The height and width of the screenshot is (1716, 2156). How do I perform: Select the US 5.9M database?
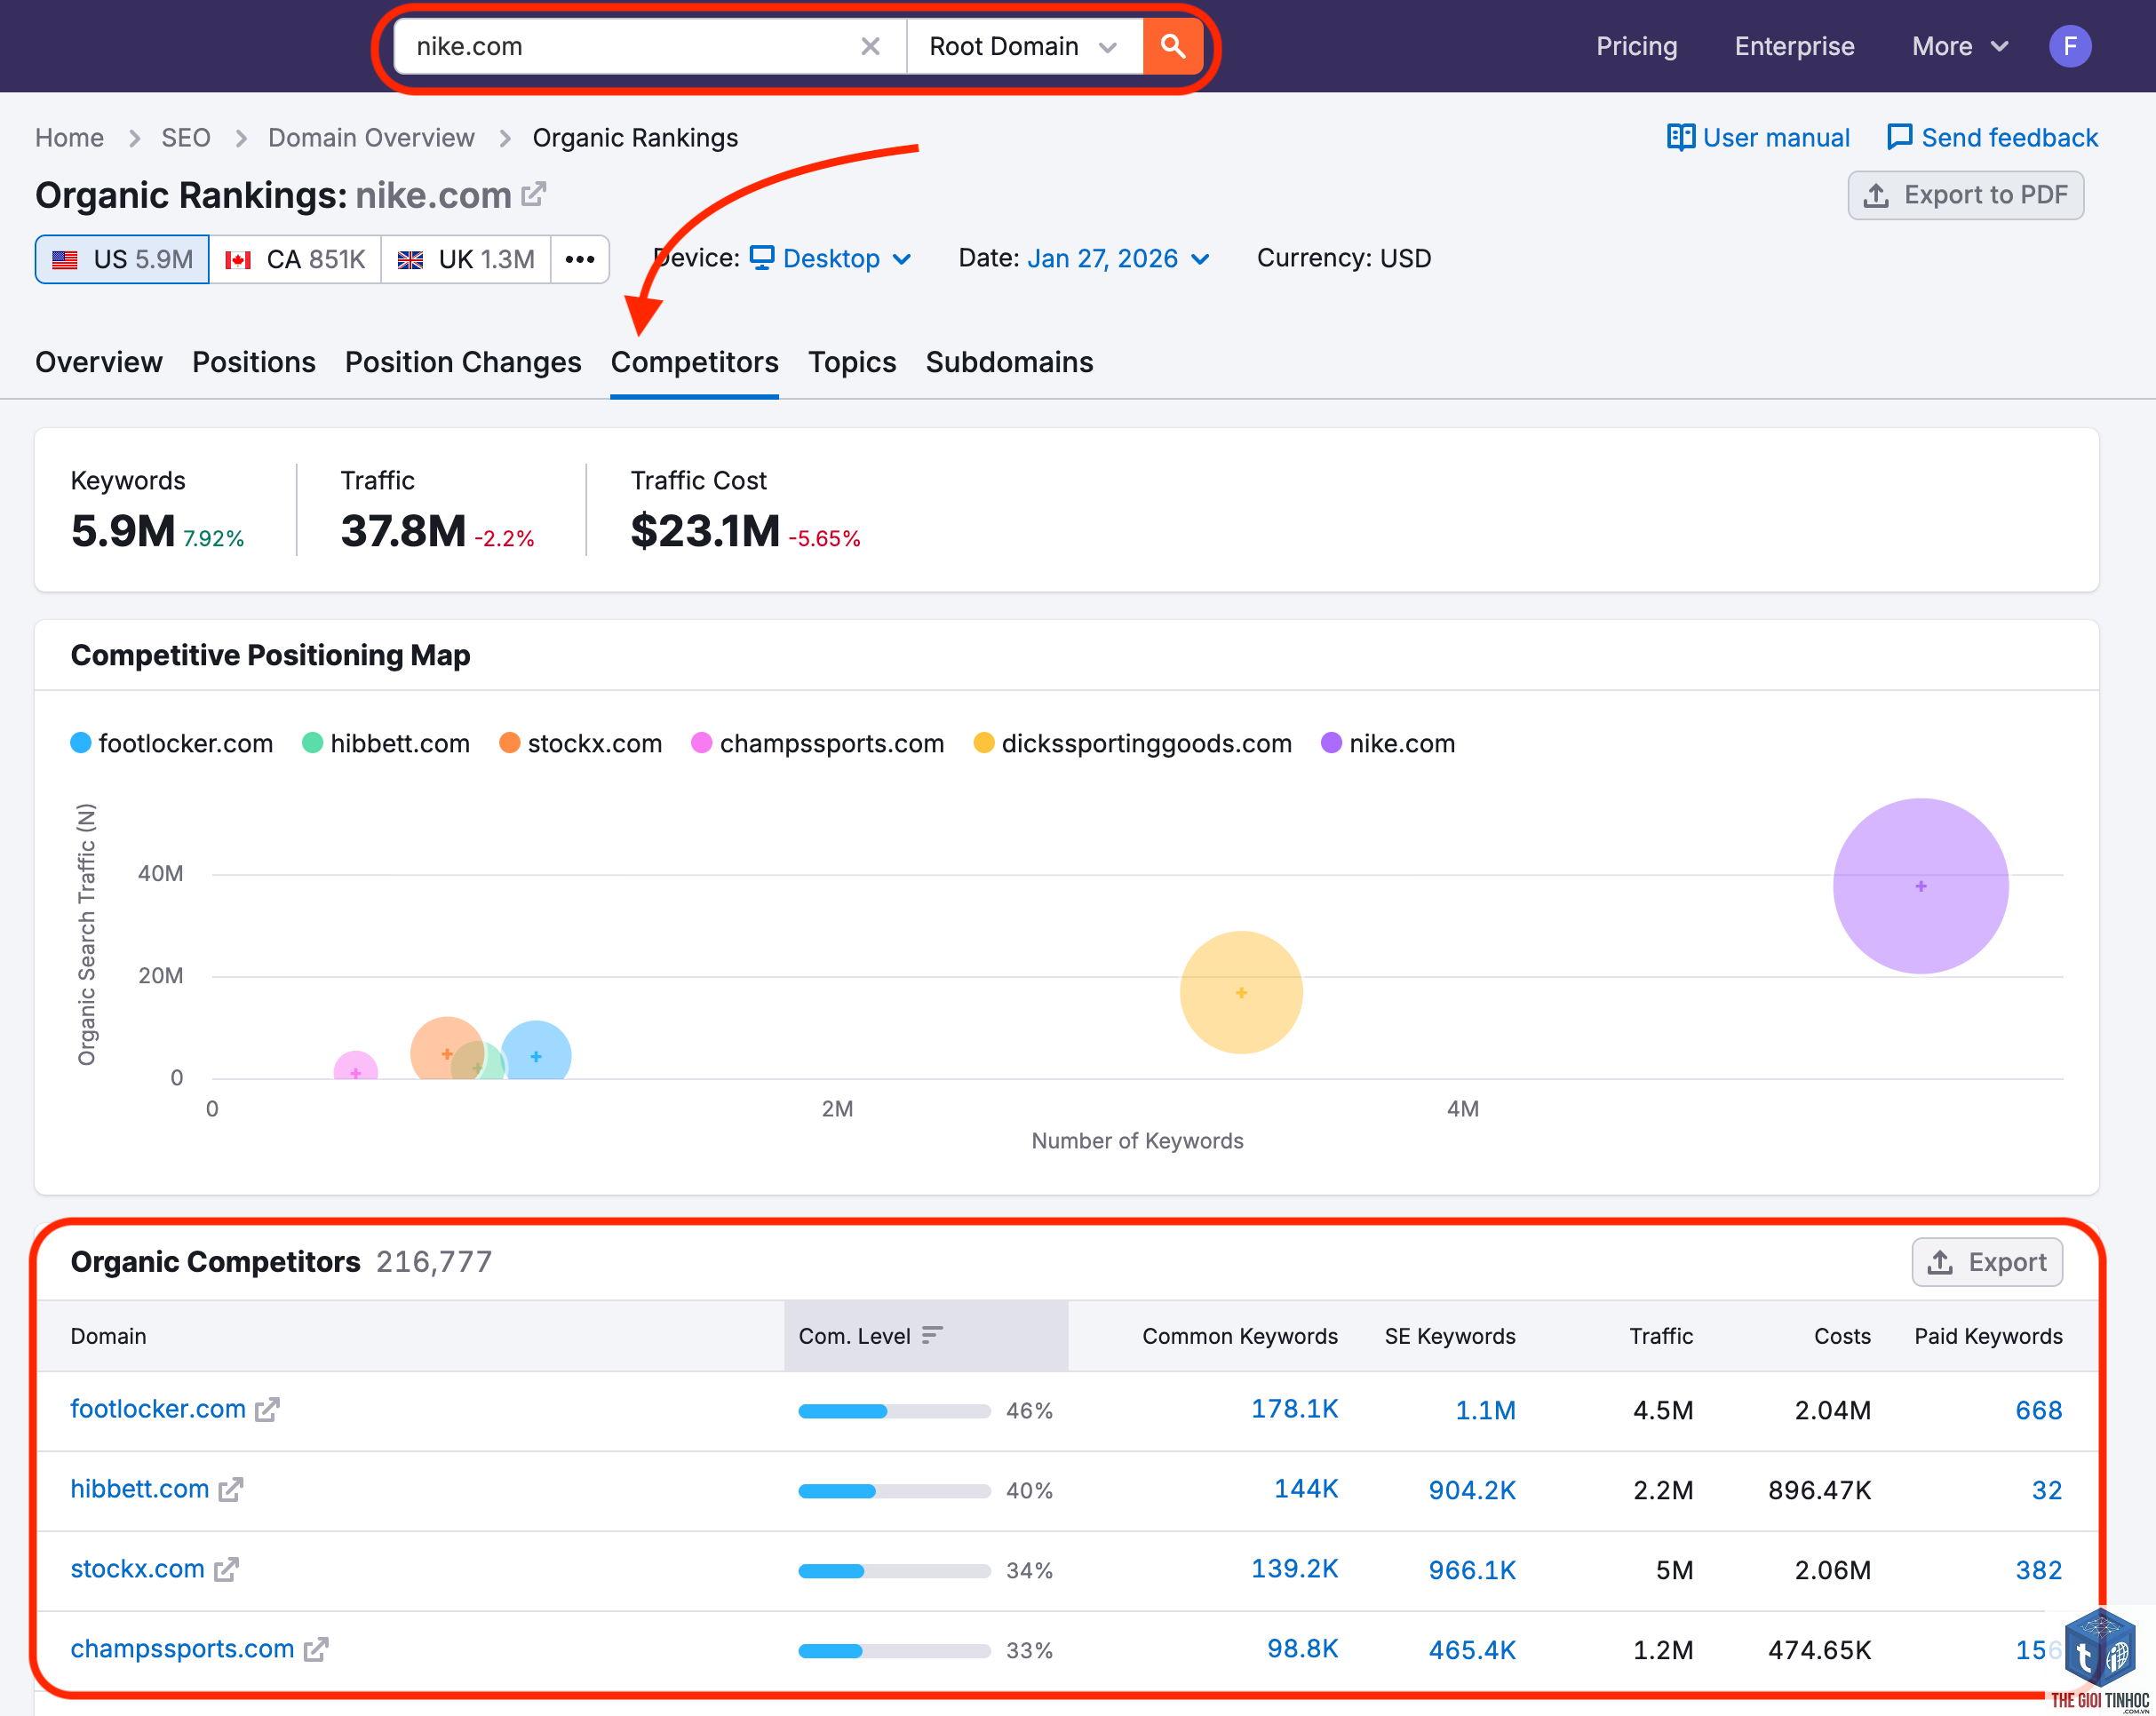pos(122,259)
